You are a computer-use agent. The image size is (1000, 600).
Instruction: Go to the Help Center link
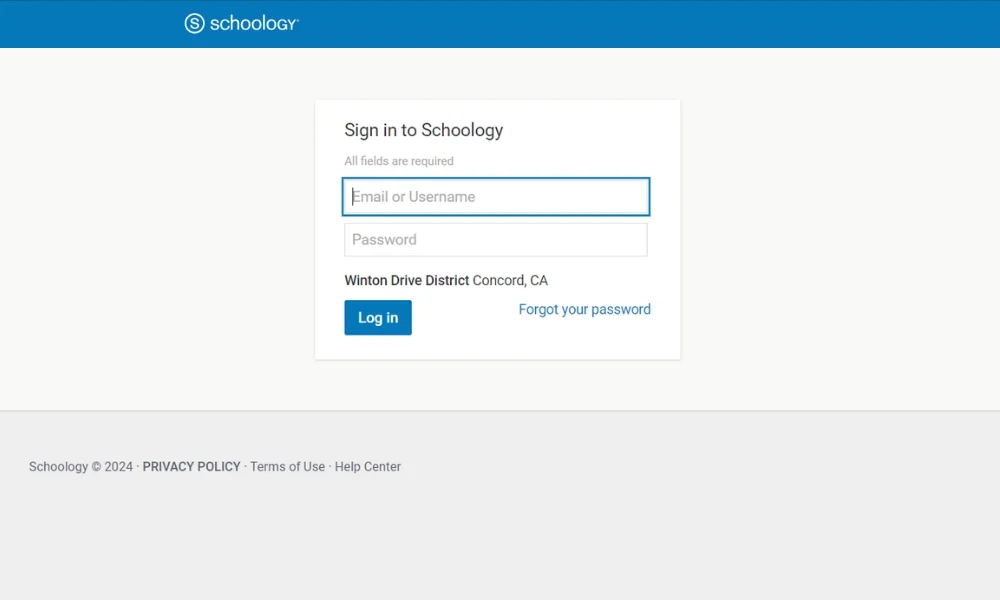pyautogui.click(x=368, y=467)
